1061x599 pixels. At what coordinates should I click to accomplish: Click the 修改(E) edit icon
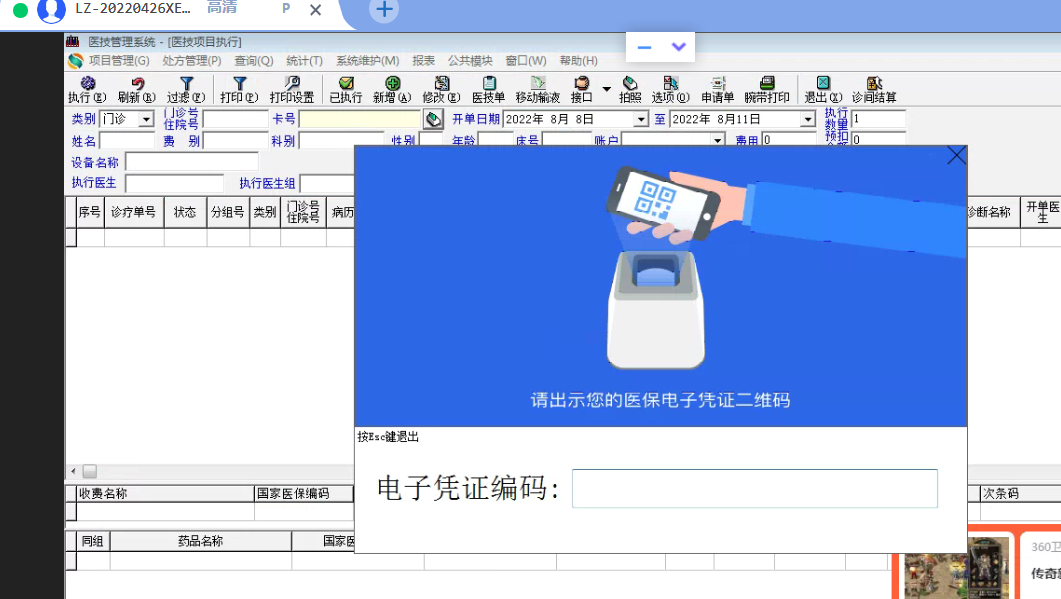(441, 90)
